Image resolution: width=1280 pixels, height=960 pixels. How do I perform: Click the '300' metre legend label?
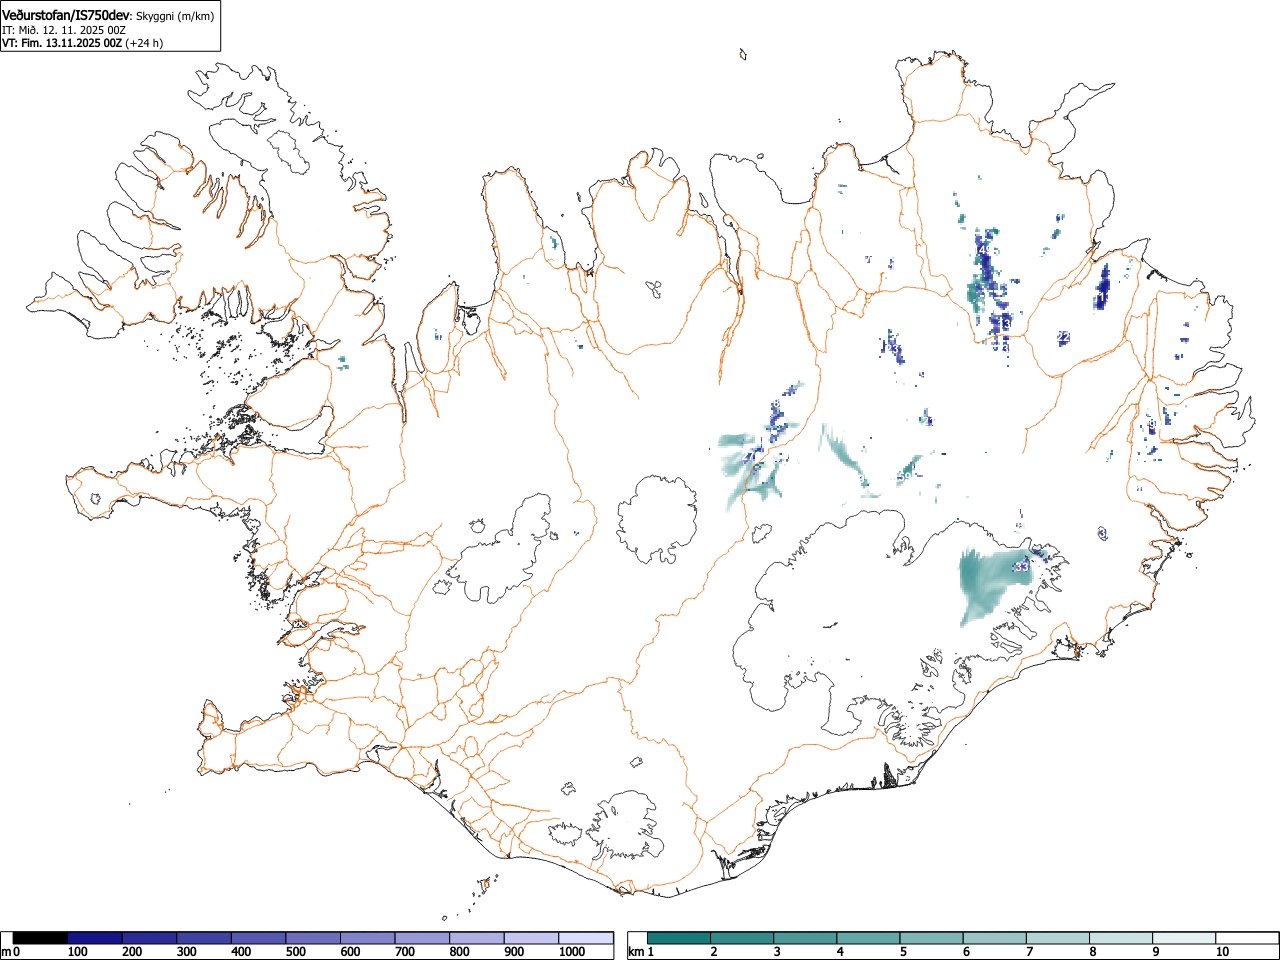[x=187, y=952]
